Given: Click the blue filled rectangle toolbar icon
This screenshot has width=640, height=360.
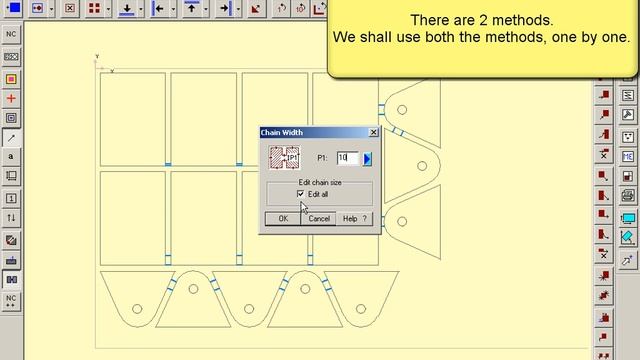Looking at the screenshot, I should (13, 8).
